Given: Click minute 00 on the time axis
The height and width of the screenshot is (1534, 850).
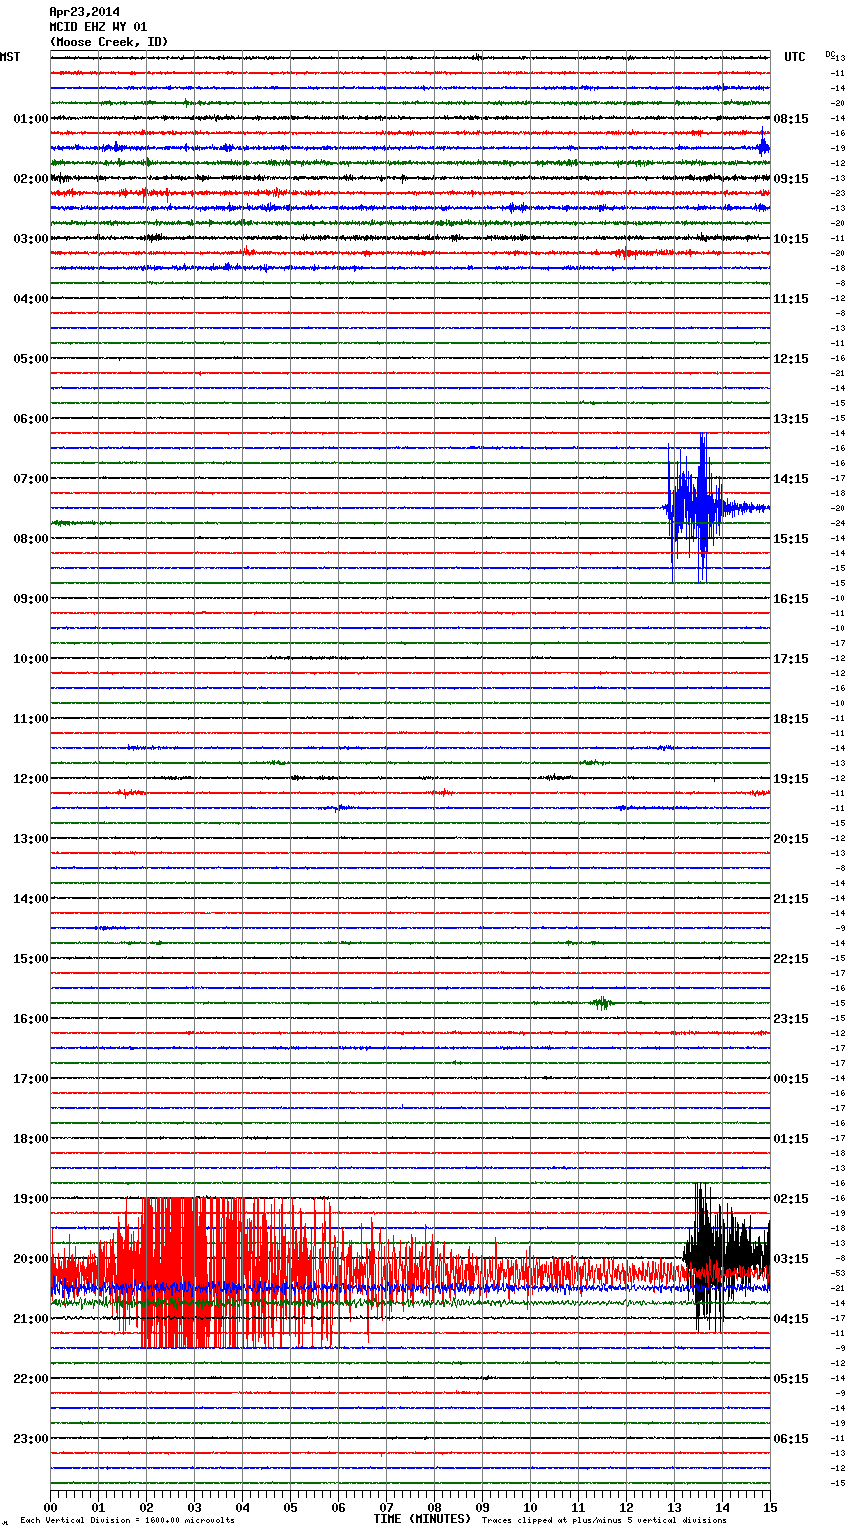Looking at the screenshot, I should coord(50,1506).
